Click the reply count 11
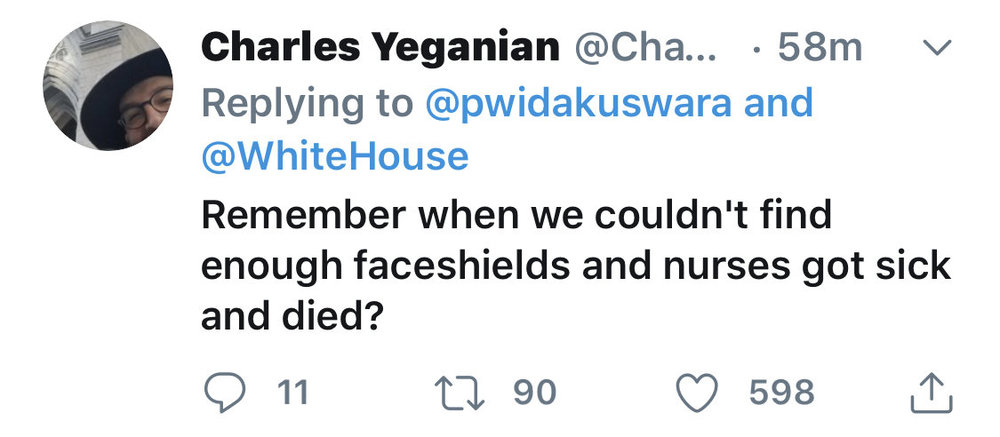1000x437 pixels. [x=292, y=392]
